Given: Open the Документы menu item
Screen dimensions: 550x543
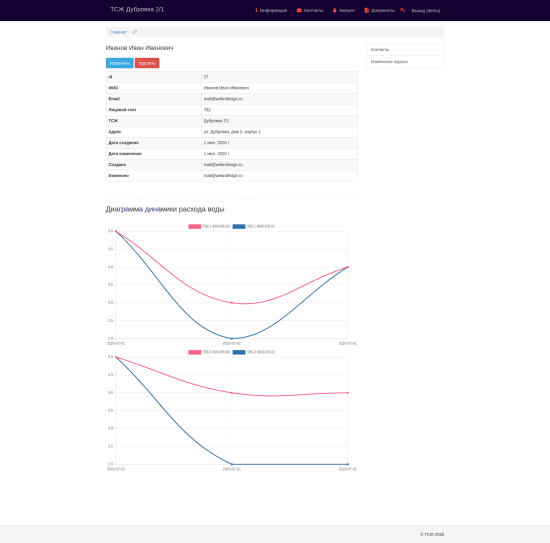Looking at the screenshot, I should coord(382,11).
